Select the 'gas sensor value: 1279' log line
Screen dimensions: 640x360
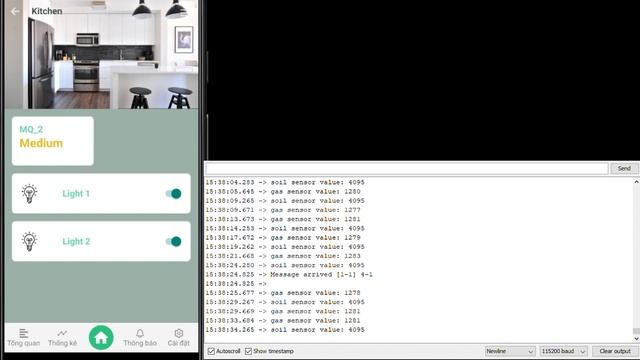283,238
